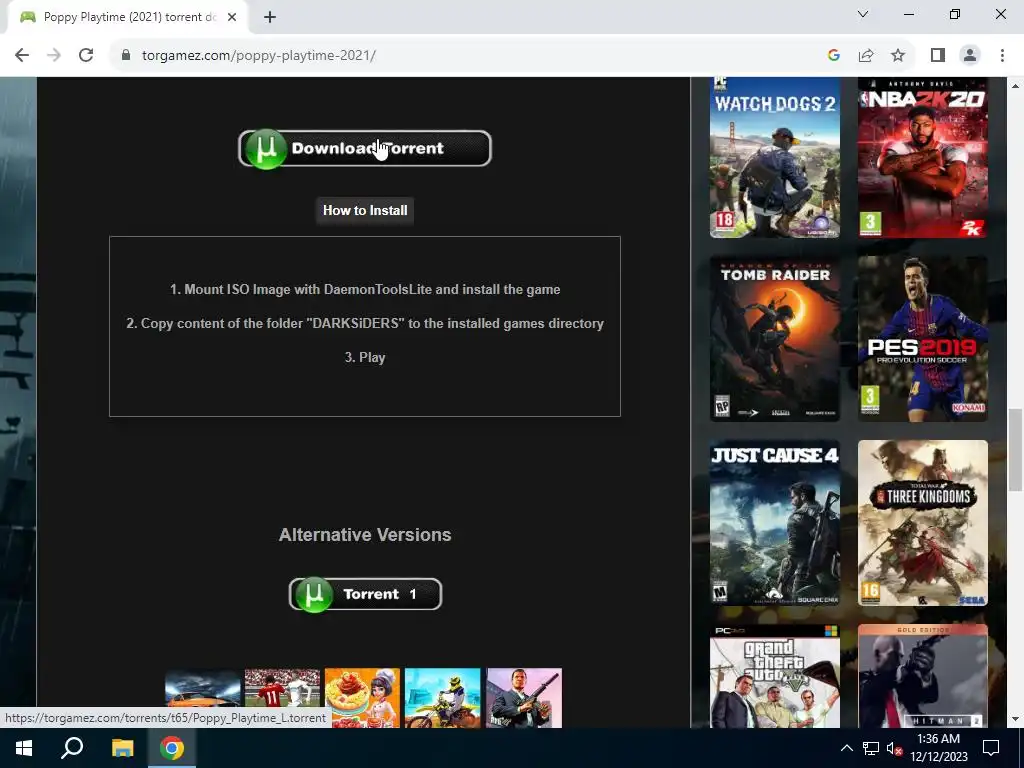Click the Download Torrent button
Viewport: 1024px width, 768px height.
(x=364, y=148)
